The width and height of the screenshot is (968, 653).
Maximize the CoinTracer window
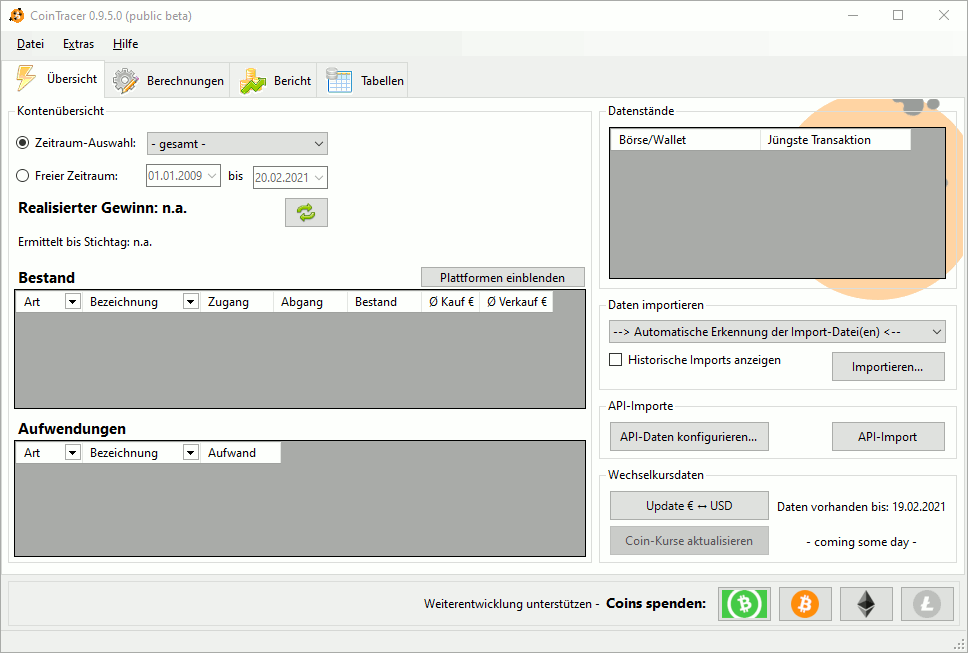click(x=898, y=15)
